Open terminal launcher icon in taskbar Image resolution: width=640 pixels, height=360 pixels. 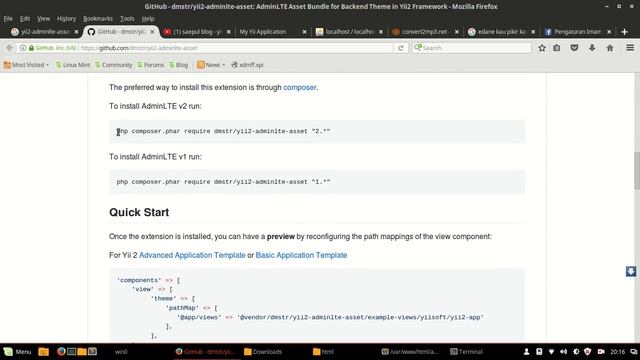(71, 351)
